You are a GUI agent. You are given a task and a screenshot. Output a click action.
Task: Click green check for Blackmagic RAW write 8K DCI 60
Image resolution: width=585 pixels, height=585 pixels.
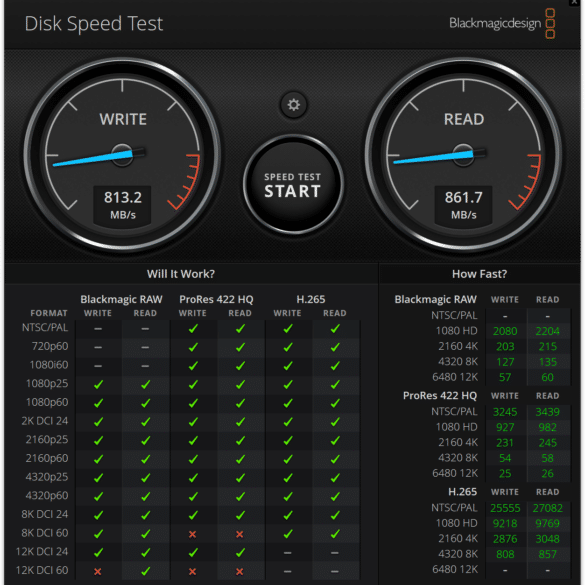click(98, 534)
